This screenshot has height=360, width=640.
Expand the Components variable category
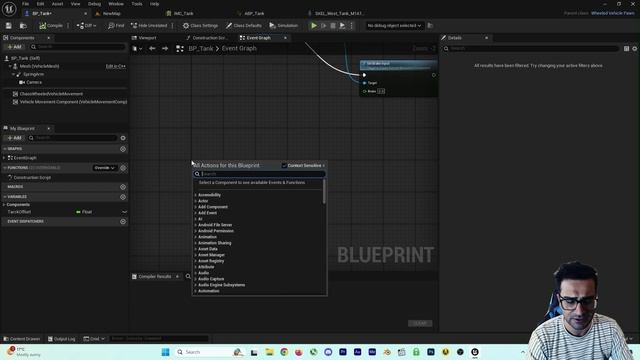point(4,204)
